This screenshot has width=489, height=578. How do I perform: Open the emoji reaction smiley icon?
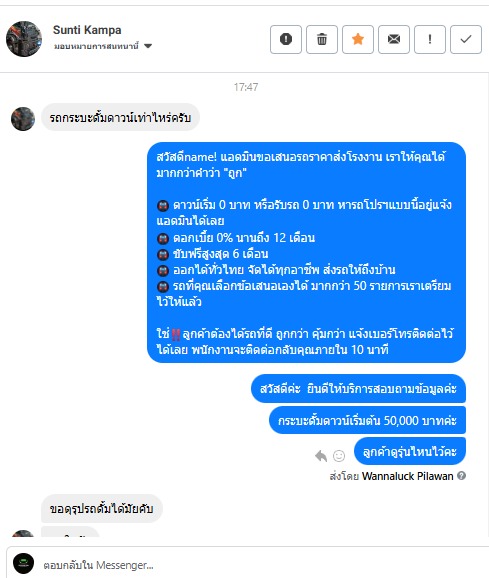(x=339, y=456)
